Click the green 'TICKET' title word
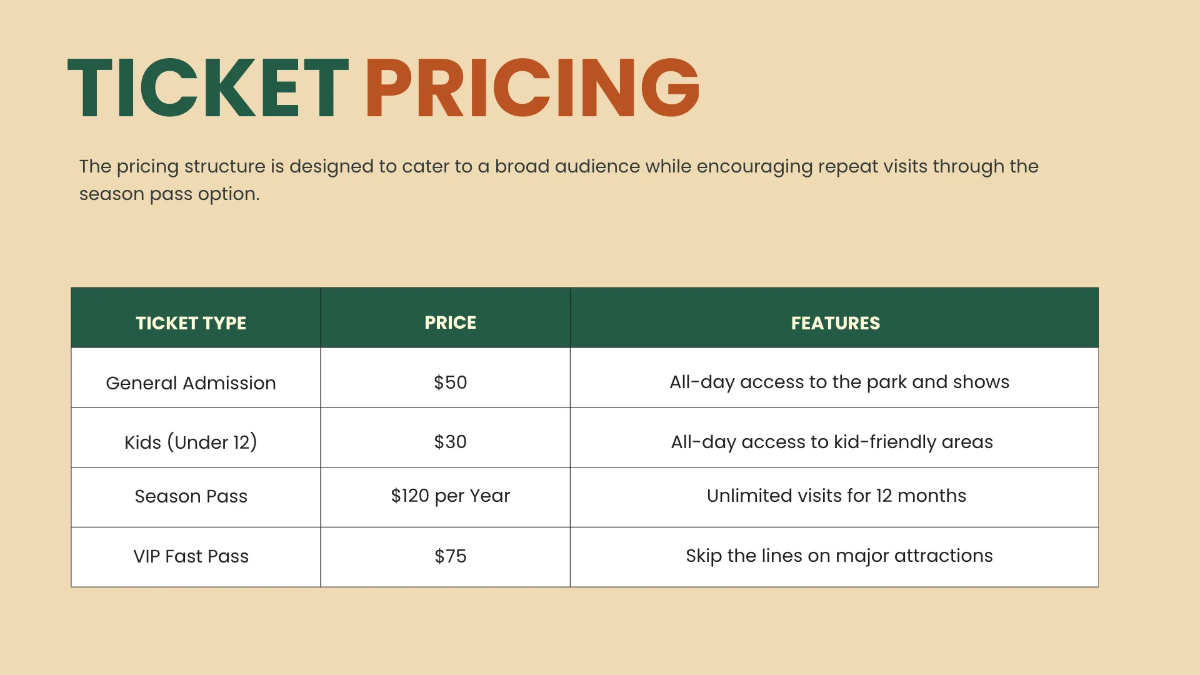1200x675 pixels. (x=208, y=89)
